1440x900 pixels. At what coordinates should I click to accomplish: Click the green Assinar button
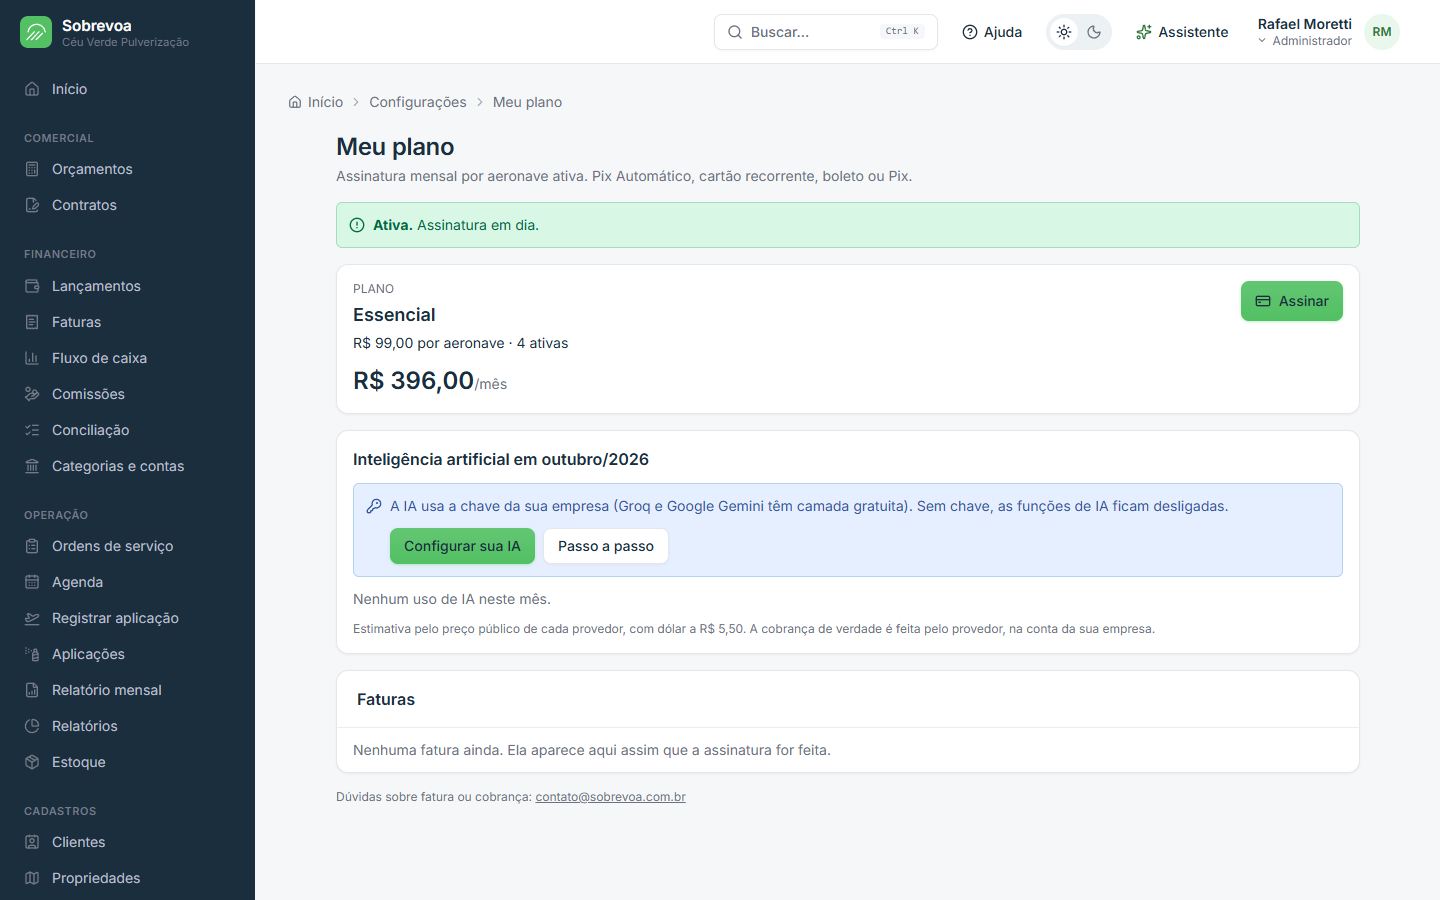pyautogui.click(x=1292, y=301)
